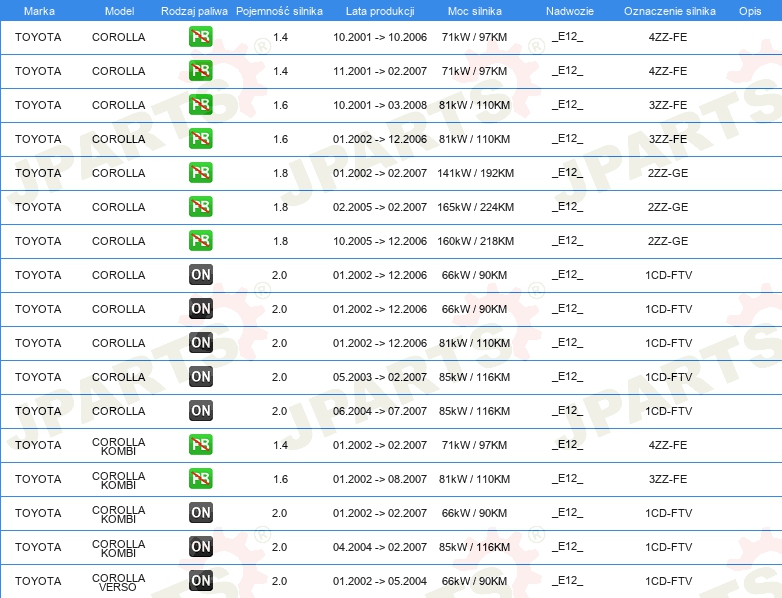Select petrol icon in Corolla Kombi 1.6 row
Screen dimensions: 782x598
pos(200,478)
